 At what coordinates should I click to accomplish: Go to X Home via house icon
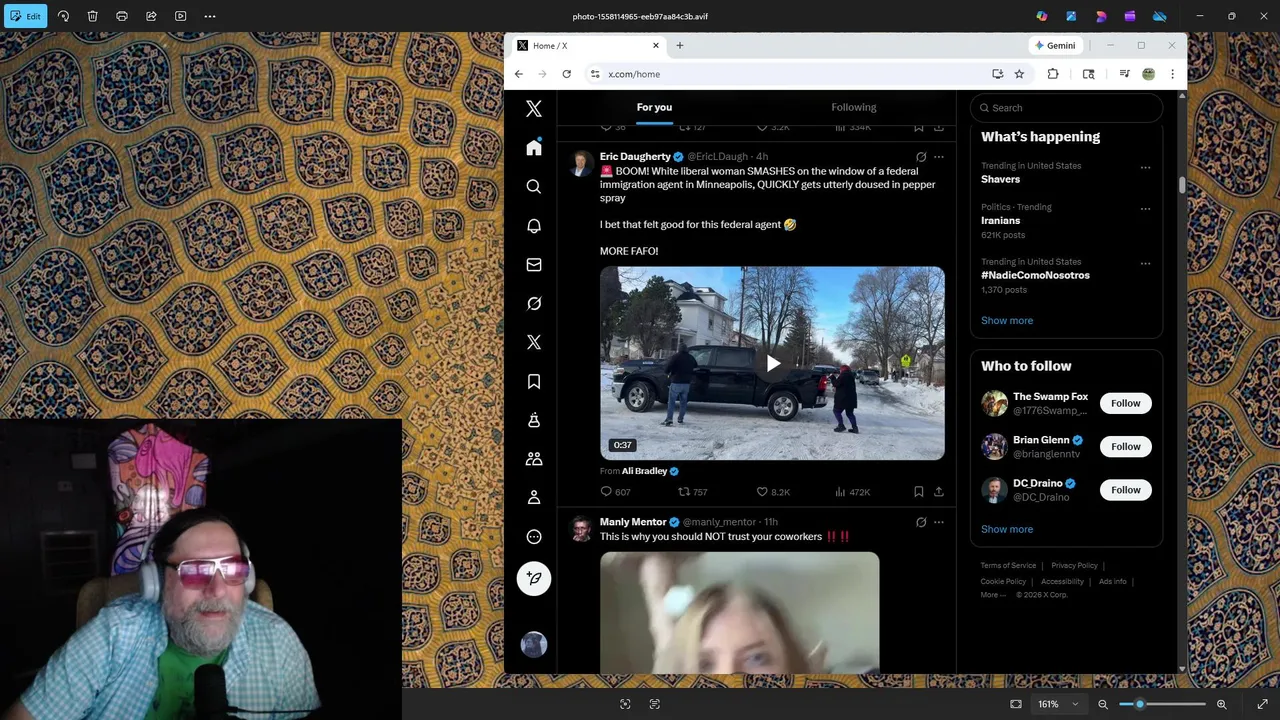(x=534, y=148)
